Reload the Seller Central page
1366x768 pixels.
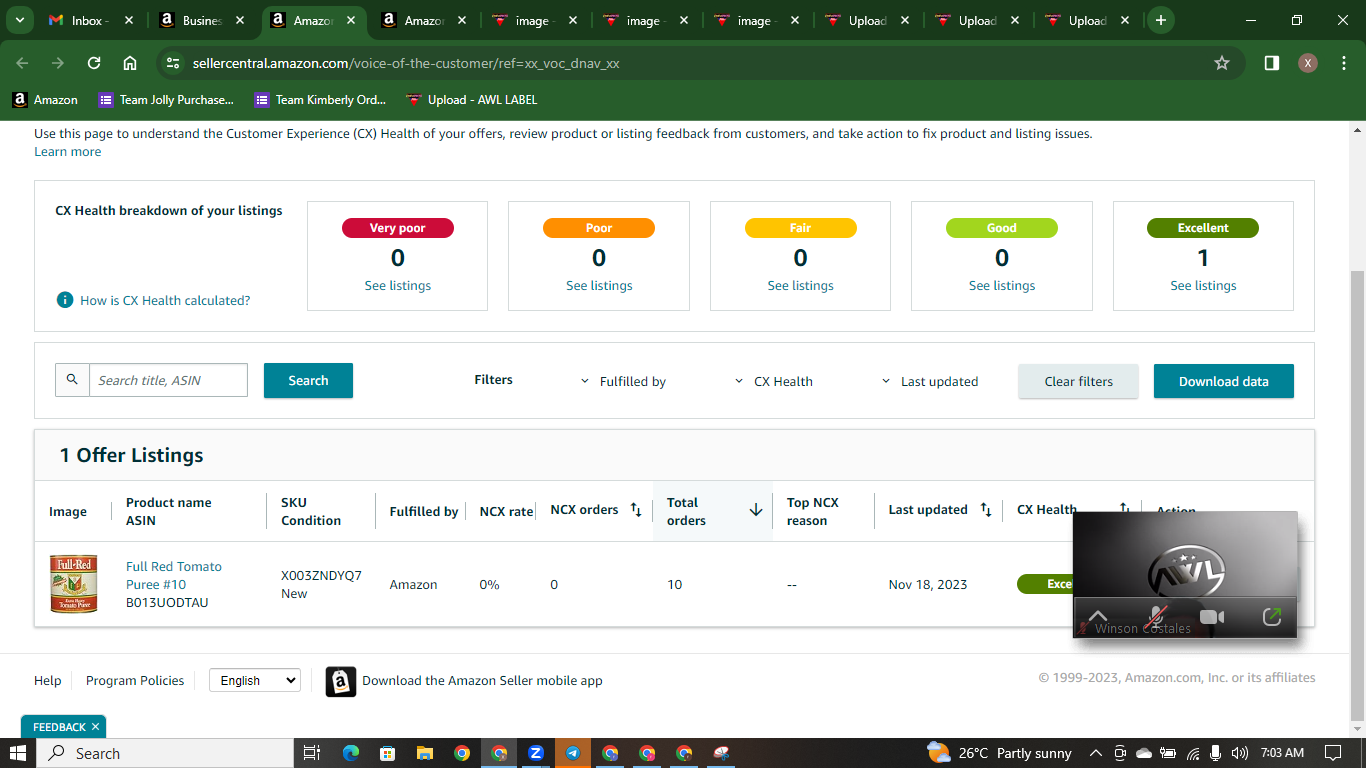click(x=94, y=63)
